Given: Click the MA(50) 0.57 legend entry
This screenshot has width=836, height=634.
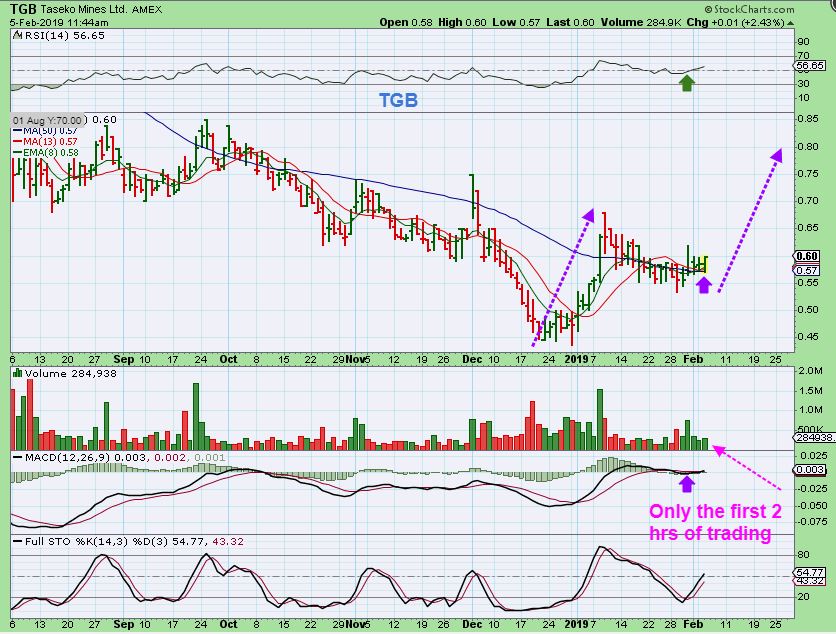Looking at the screenshot, I should (x=45, y=131).
